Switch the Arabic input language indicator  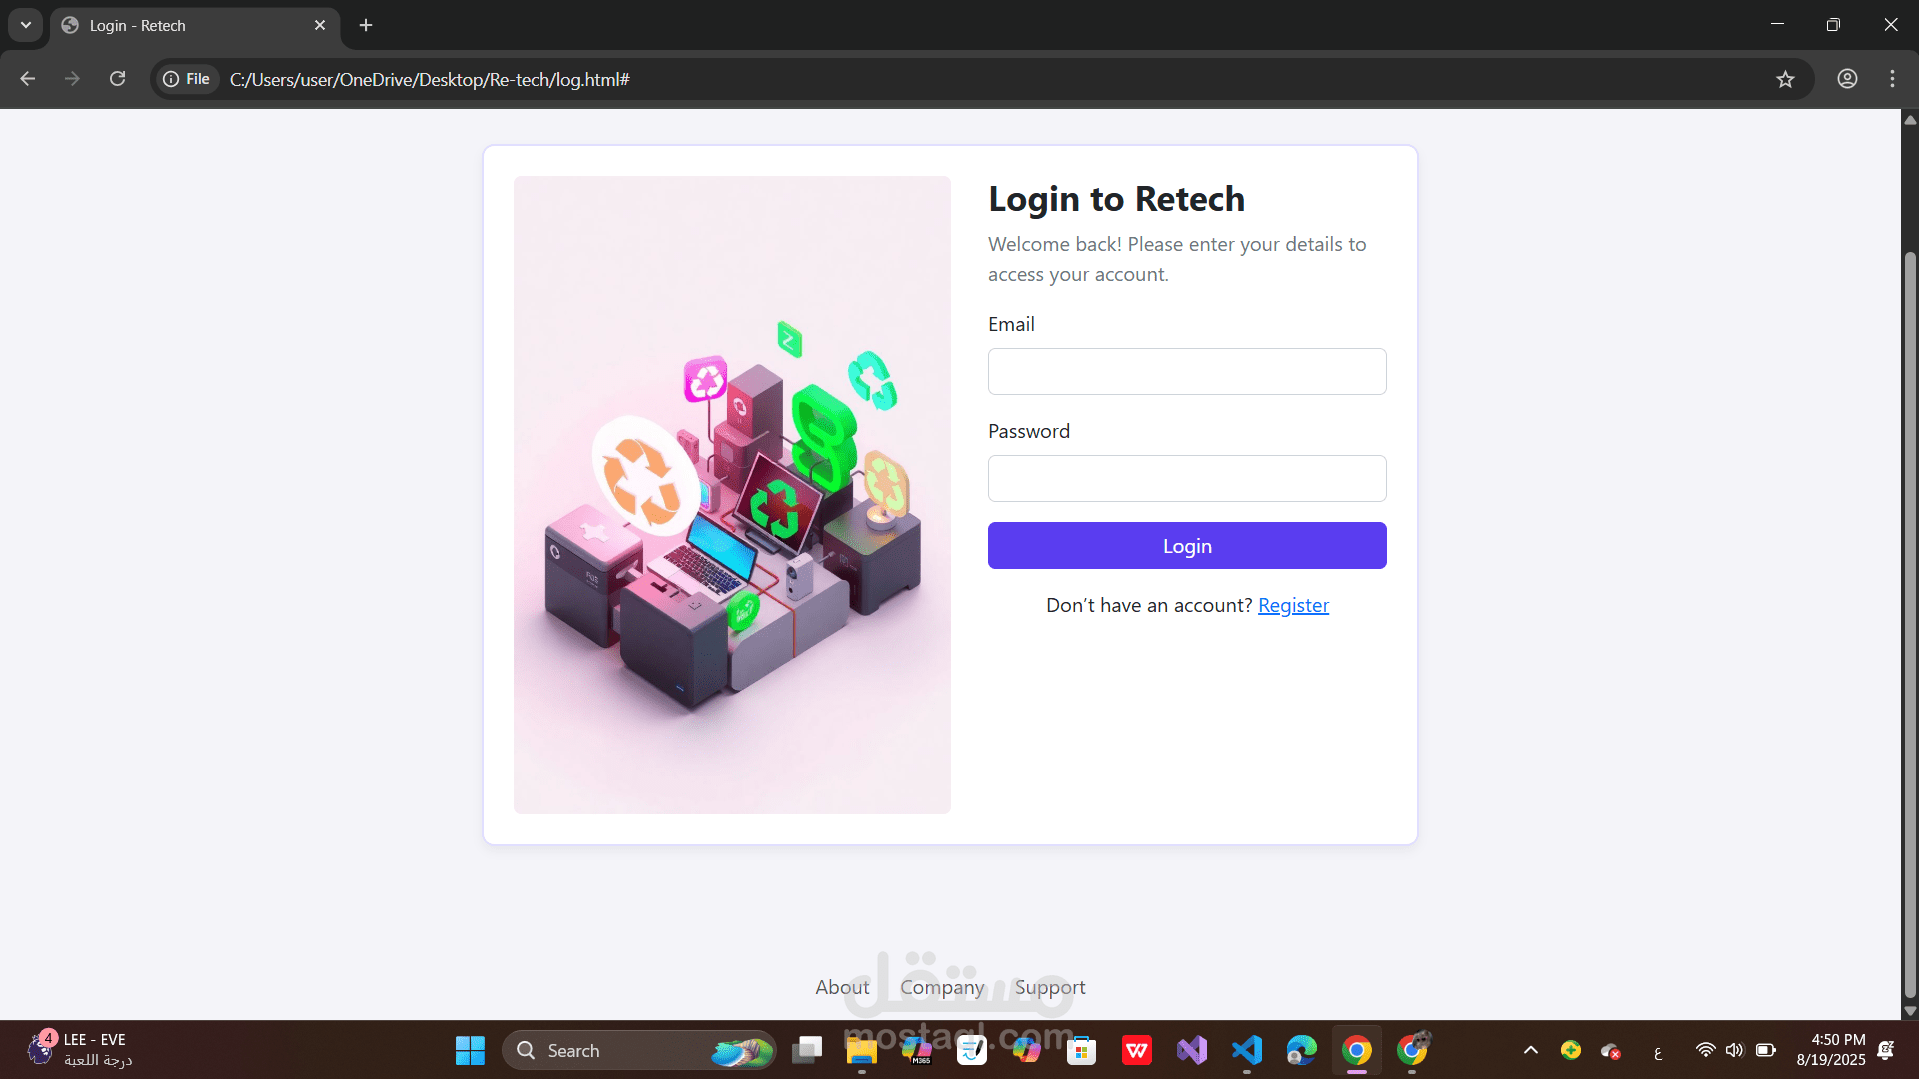pos(1658,1051)
